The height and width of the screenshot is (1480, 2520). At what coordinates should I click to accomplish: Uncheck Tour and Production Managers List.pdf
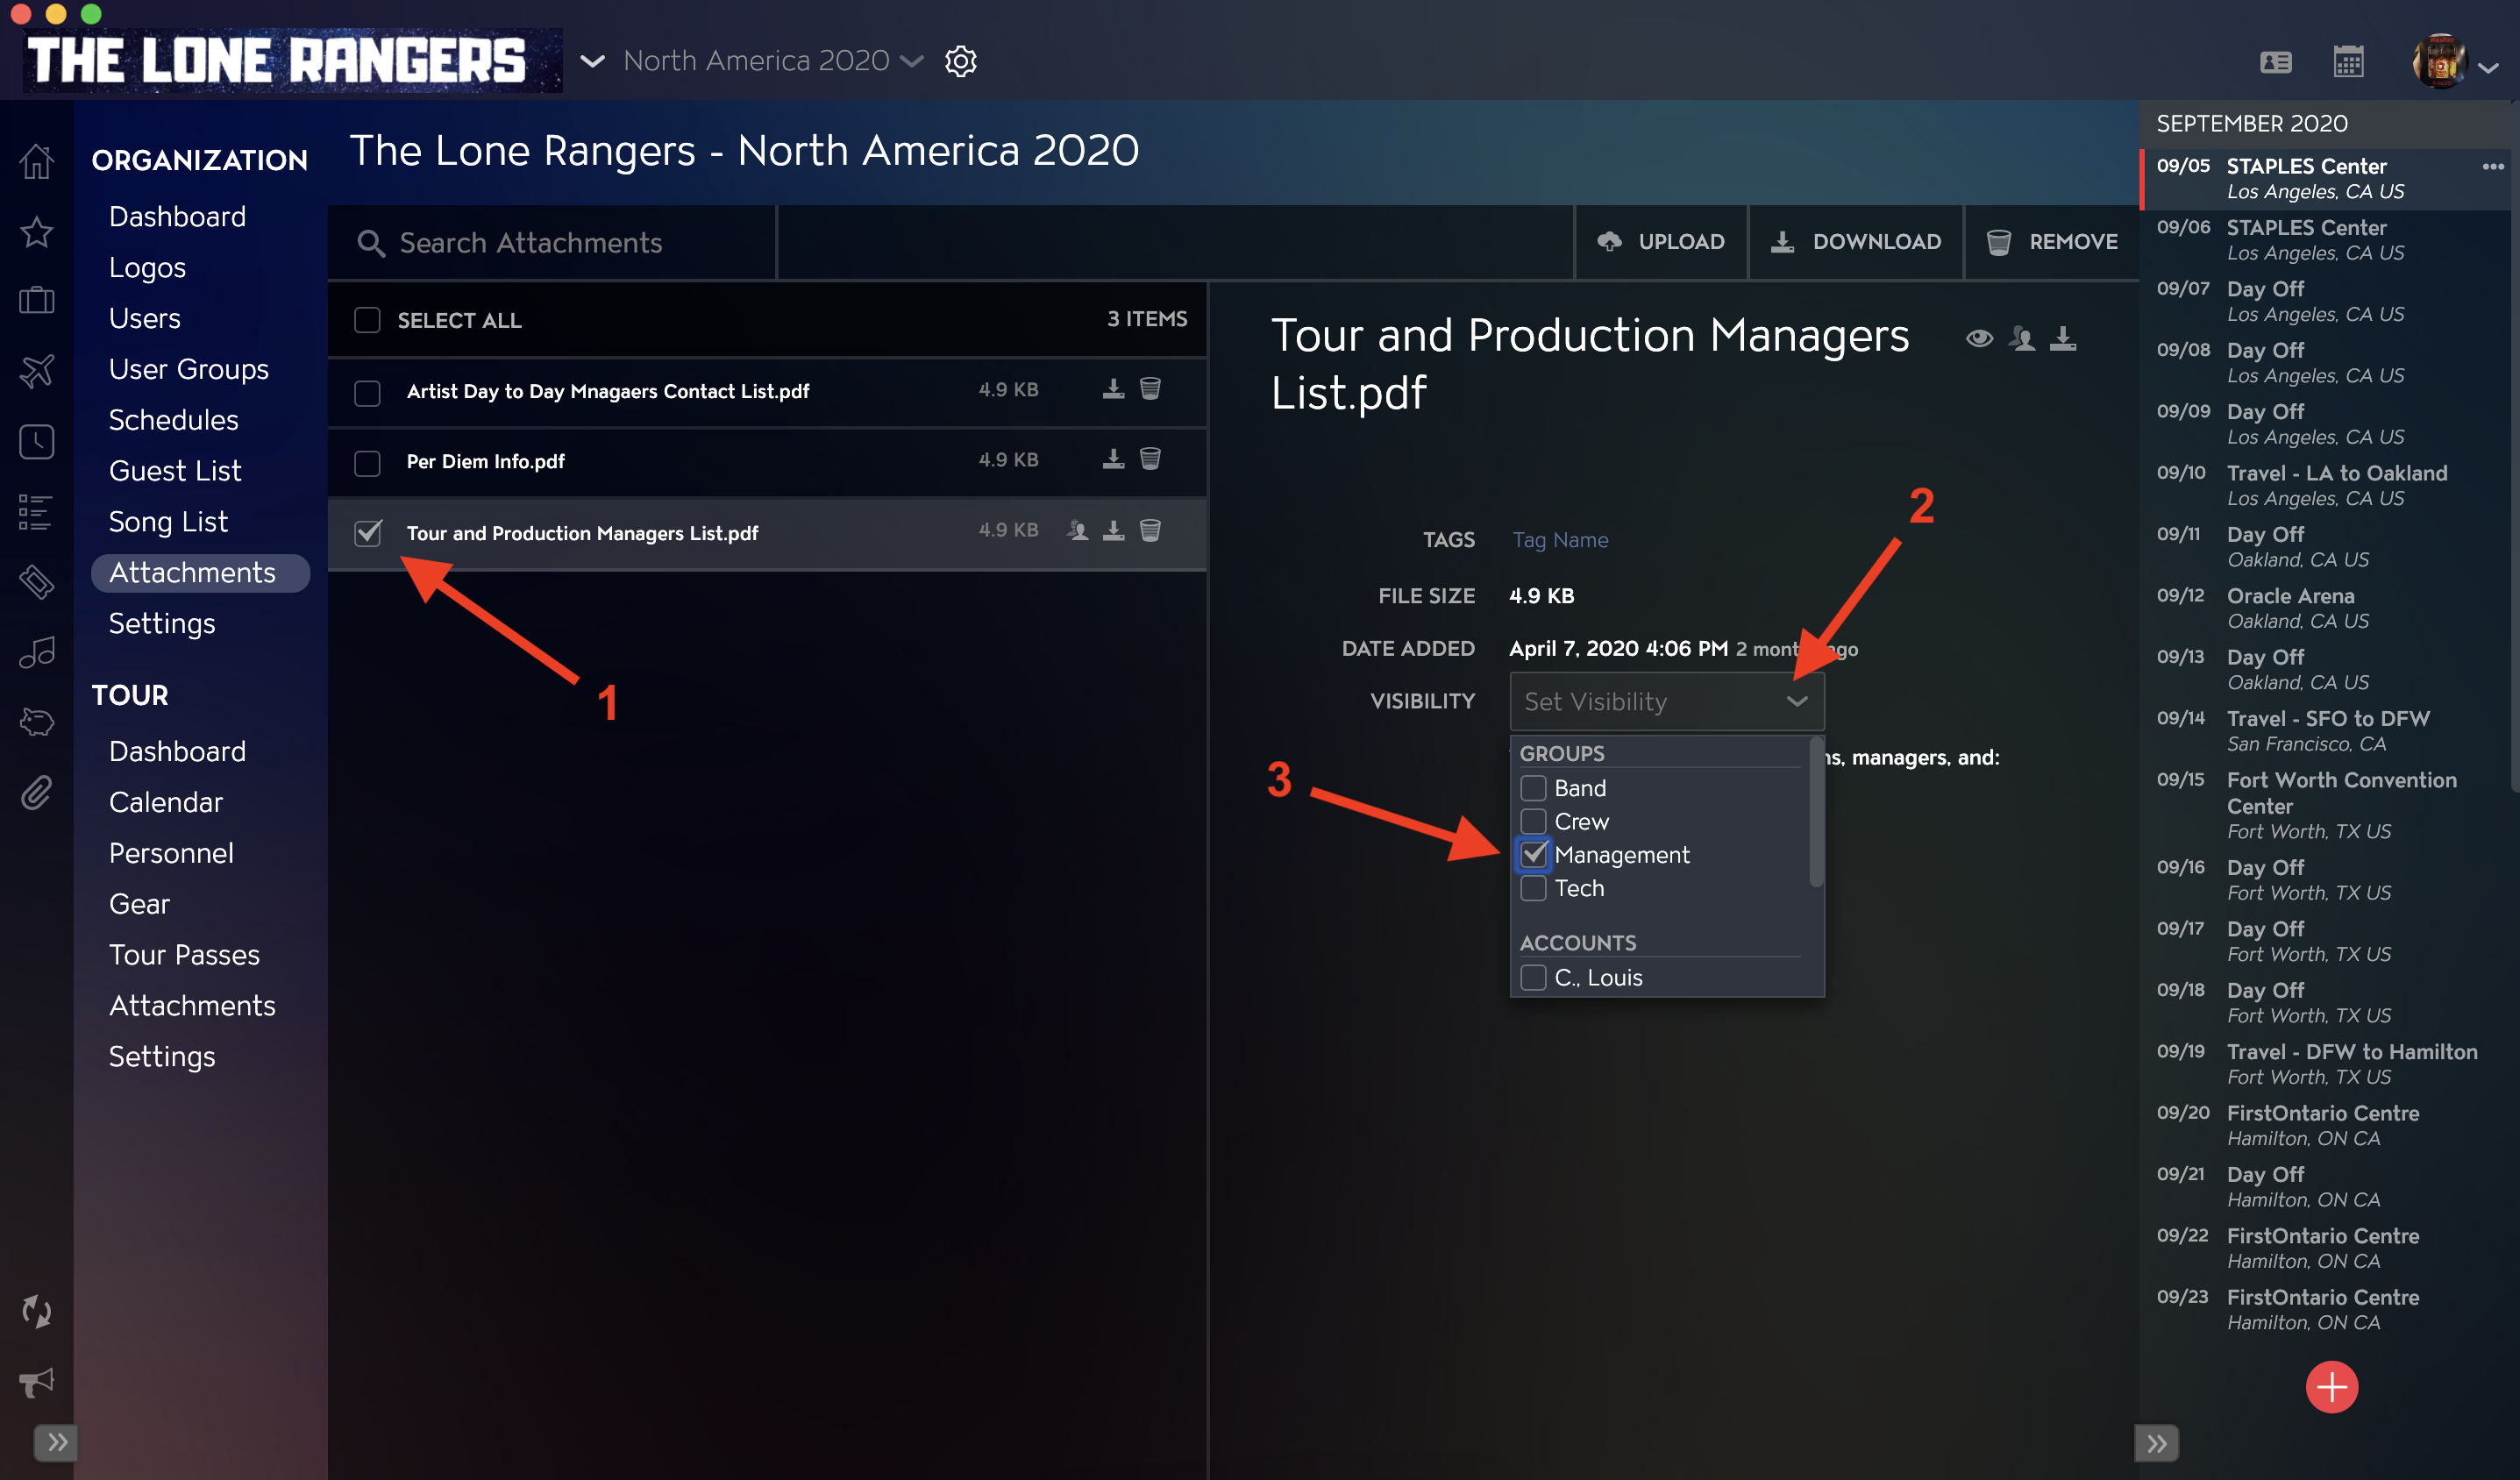(367, 533)
